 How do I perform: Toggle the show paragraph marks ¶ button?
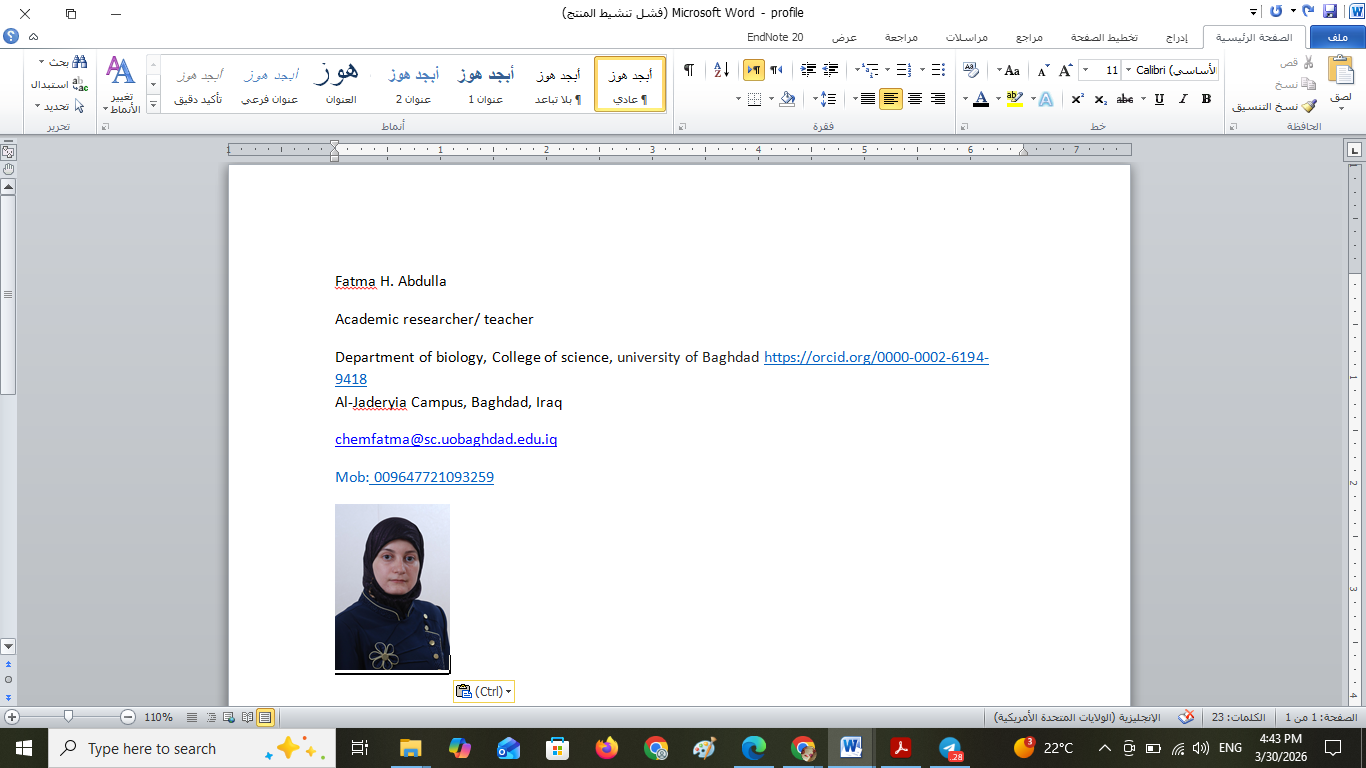click(x=688, y=70)
